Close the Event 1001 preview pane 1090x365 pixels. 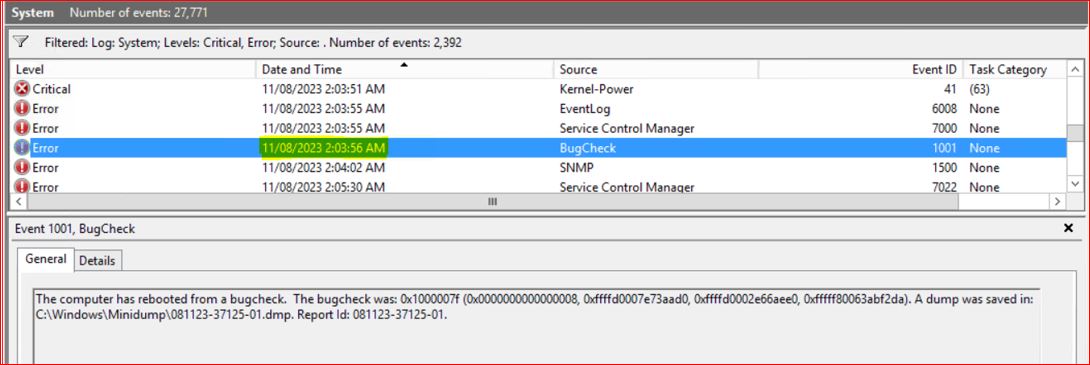[1069, 228]
